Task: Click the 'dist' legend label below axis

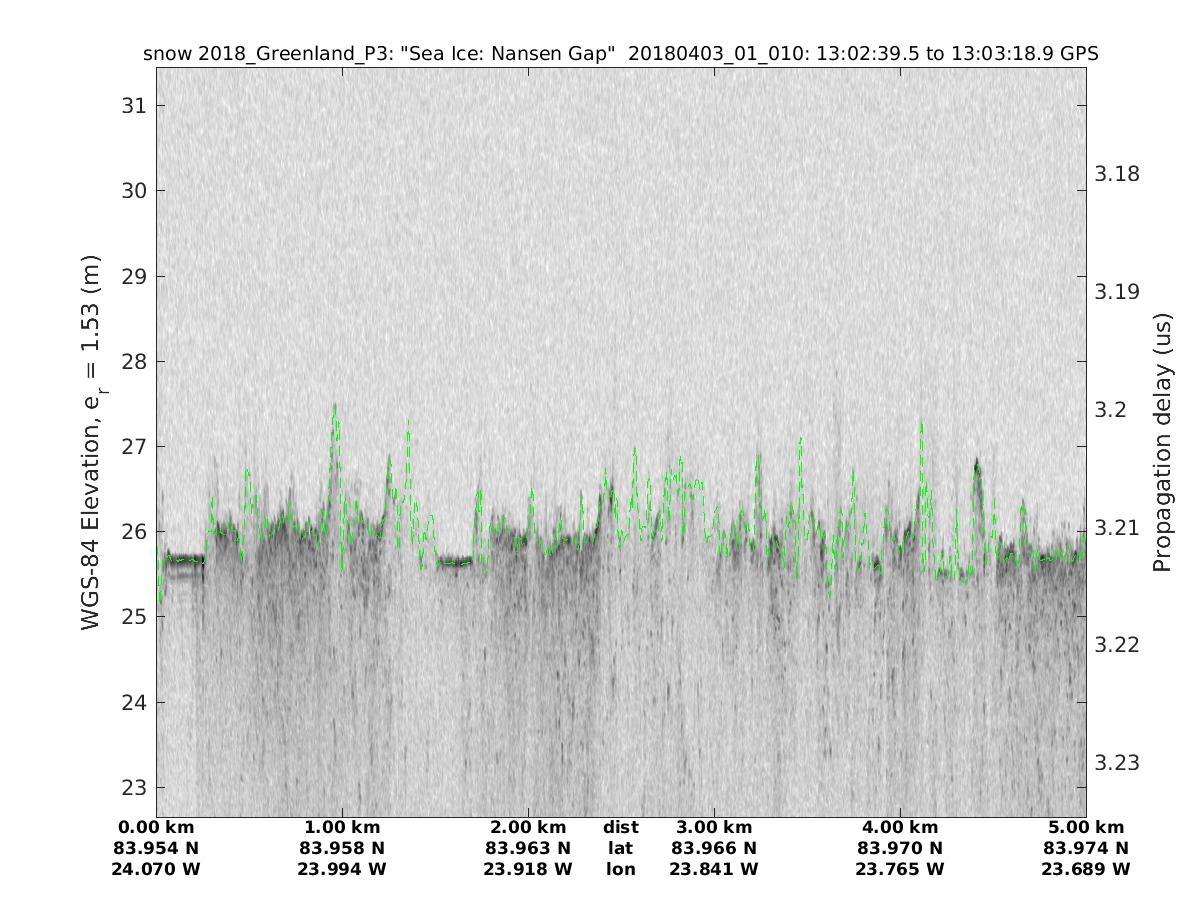Action: (620, 828)
